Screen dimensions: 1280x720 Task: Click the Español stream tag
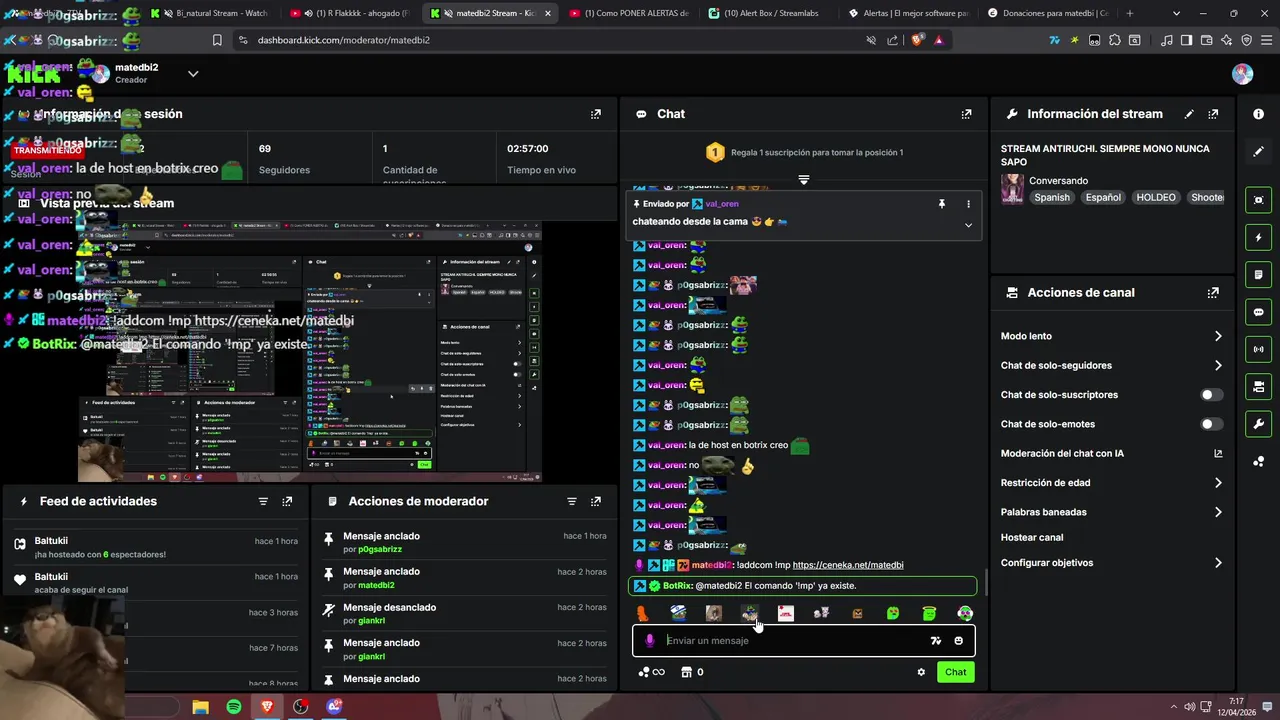click(1103, 197)
